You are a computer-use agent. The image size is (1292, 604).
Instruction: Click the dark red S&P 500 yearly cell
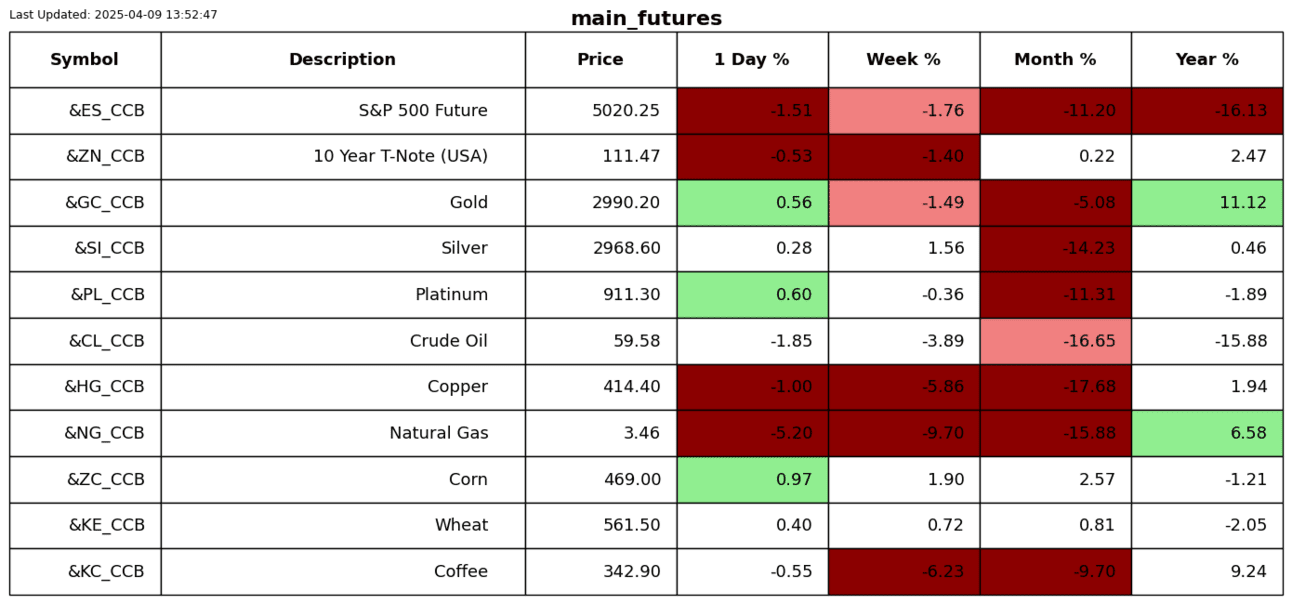tap(1207, 111)
